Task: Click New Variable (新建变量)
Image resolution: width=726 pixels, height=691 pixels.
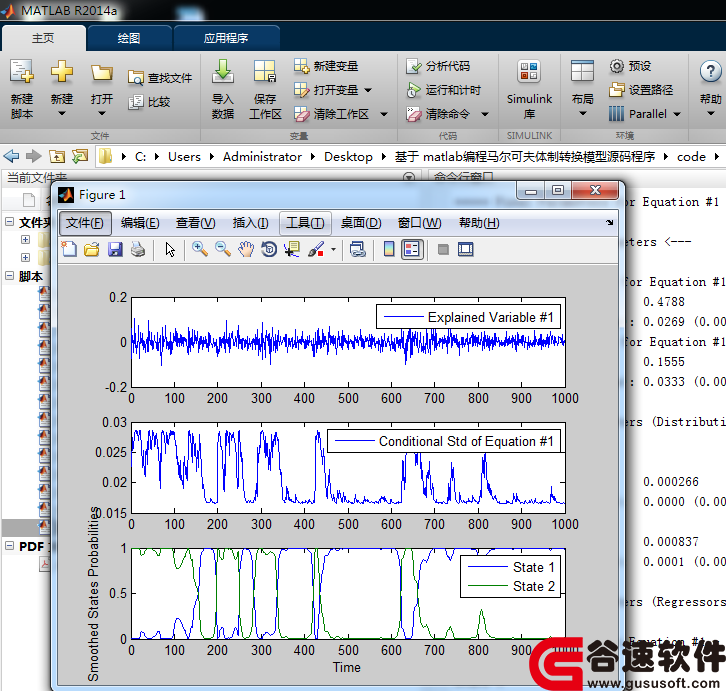Action: click(x=326, y=66)
